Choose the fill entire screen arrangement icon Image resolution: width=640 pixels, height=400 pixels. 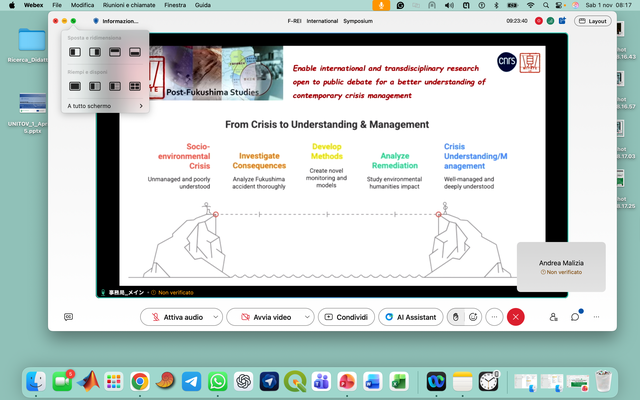click(x=75, y=86)
